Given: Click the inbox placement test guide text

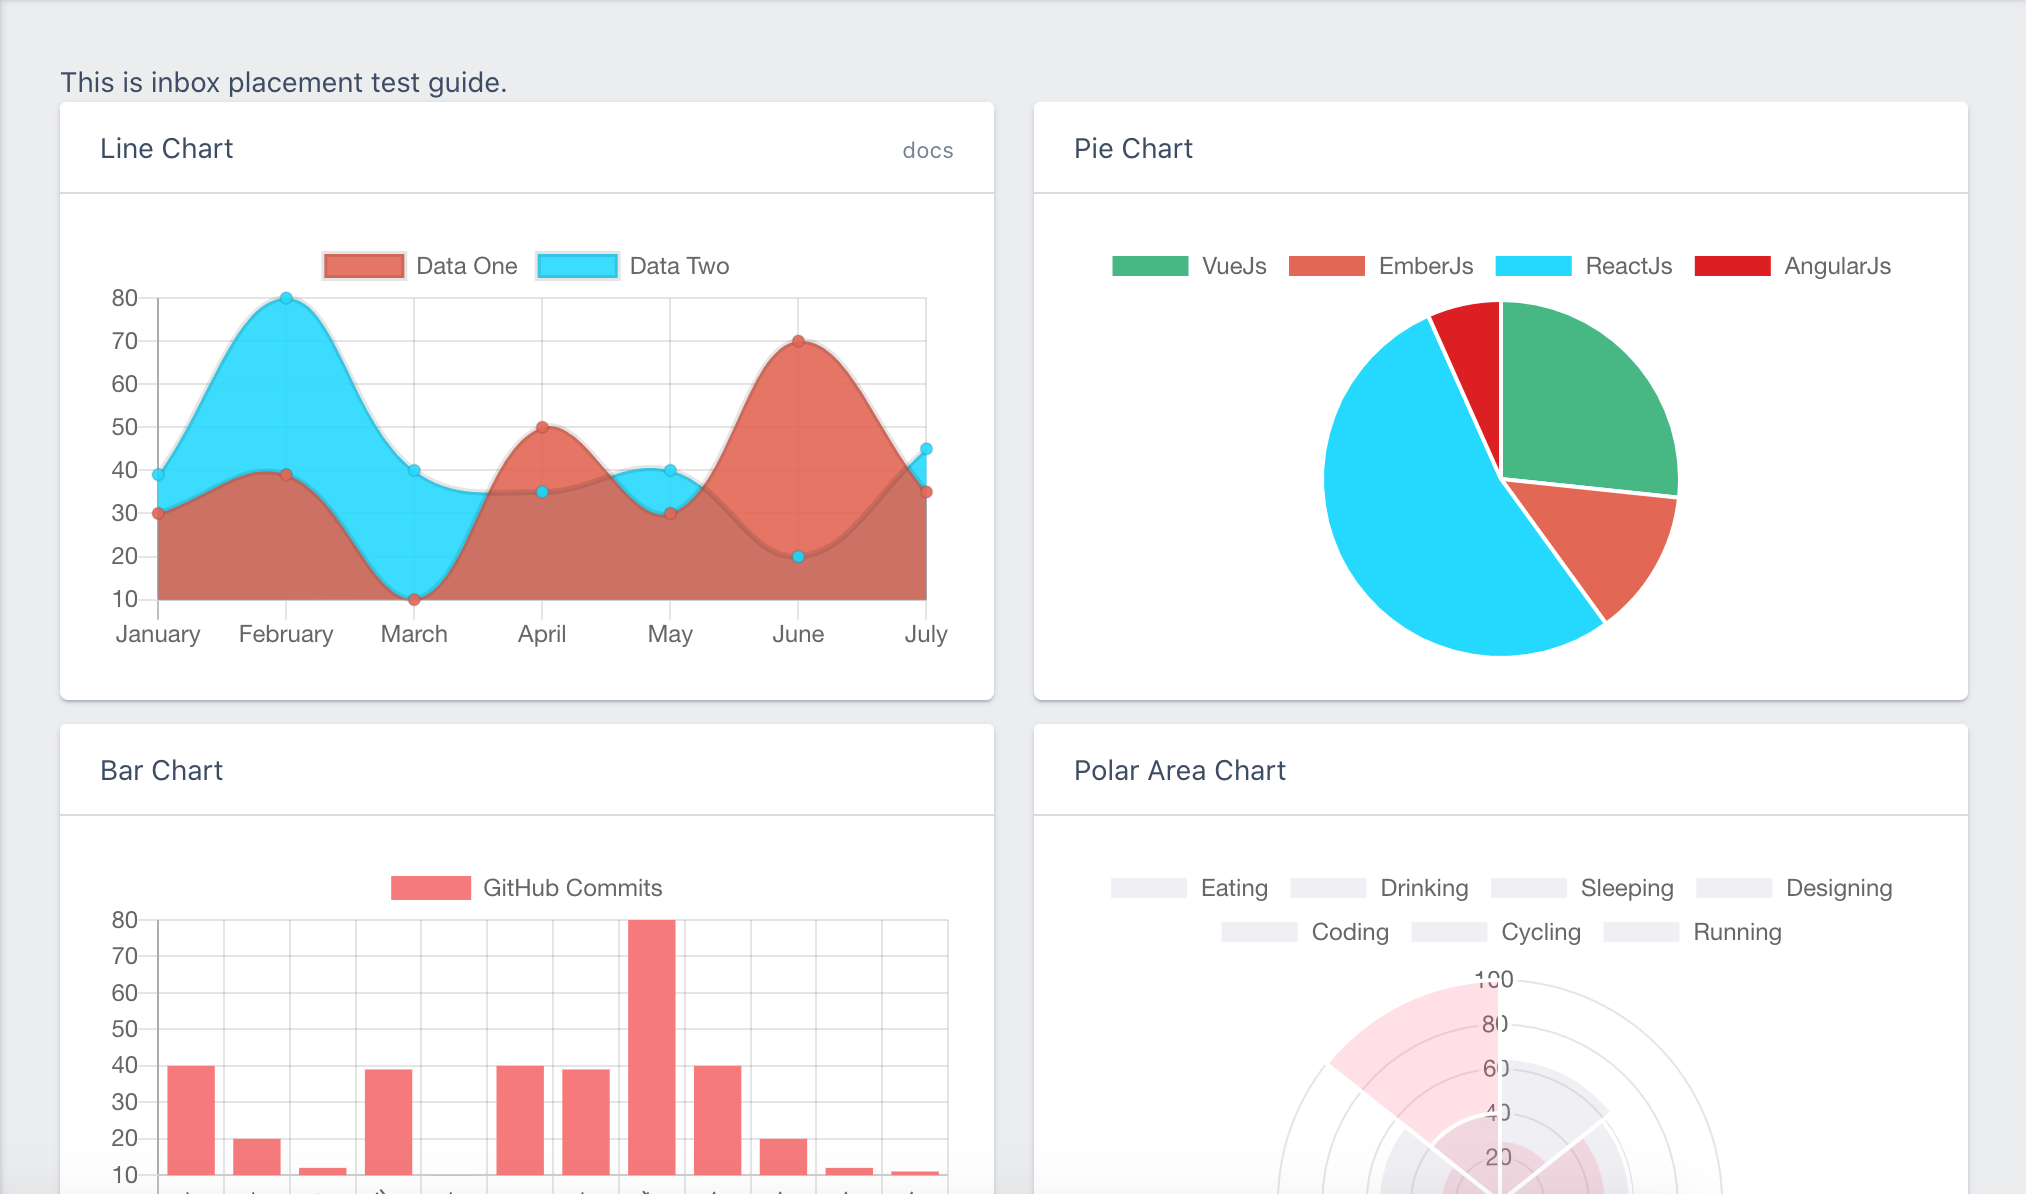Looking at the screenshot, I should click(x=284, y=82).
